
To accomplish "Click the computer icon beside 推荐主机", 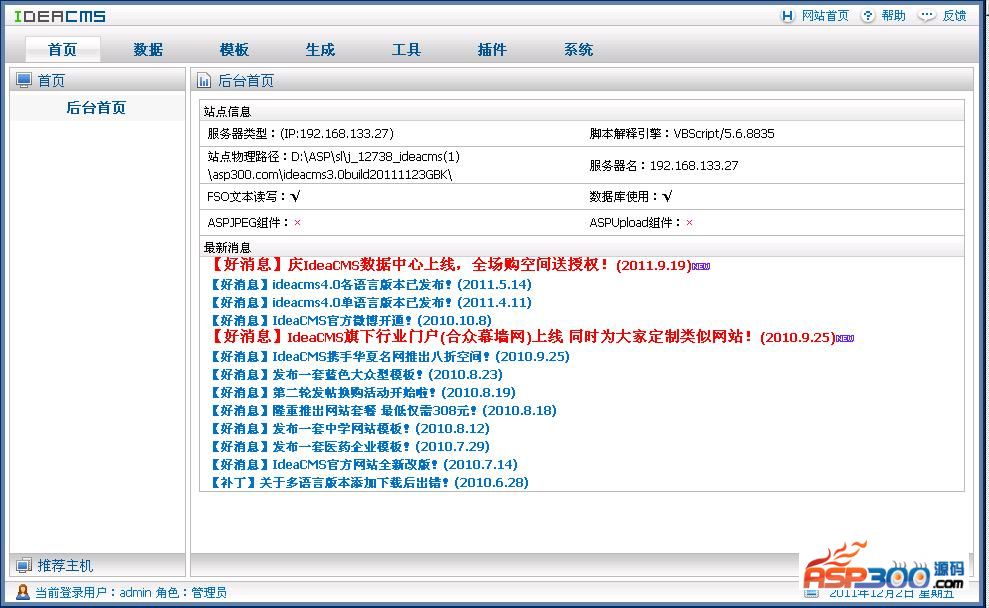I will click(24, 565).
